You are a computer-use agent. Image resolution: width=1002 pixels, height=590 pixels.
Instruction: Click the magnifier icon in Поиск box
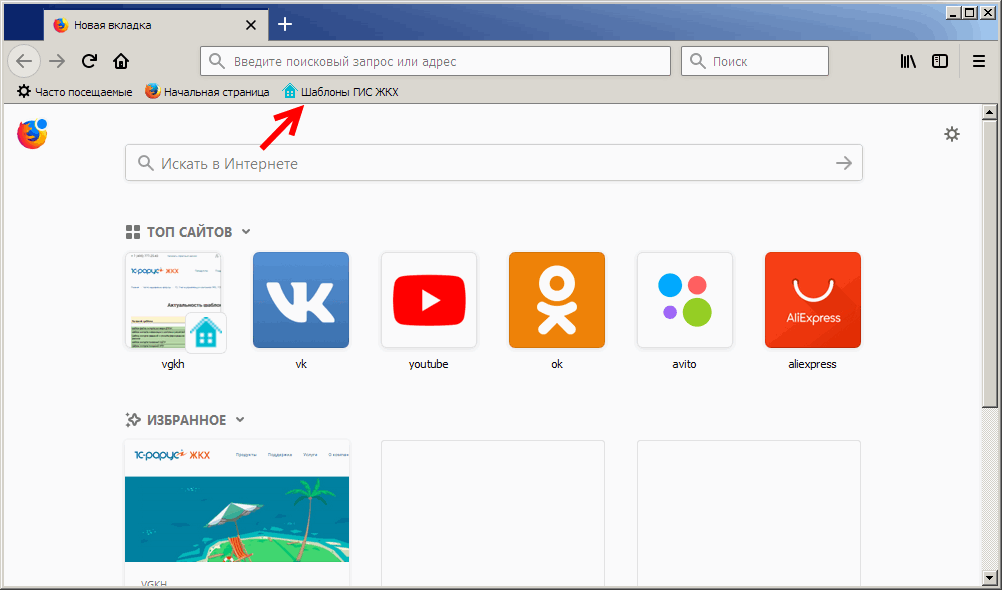698,61
